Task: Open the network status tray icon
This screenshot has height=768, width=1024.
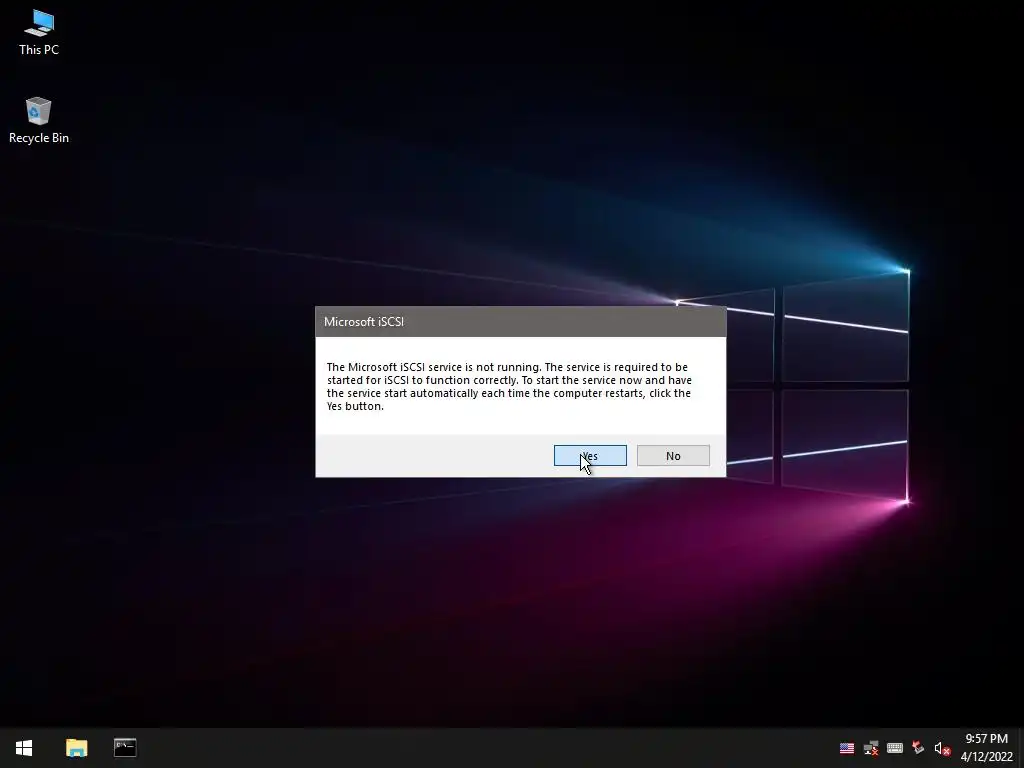Action: pos(871,748)
